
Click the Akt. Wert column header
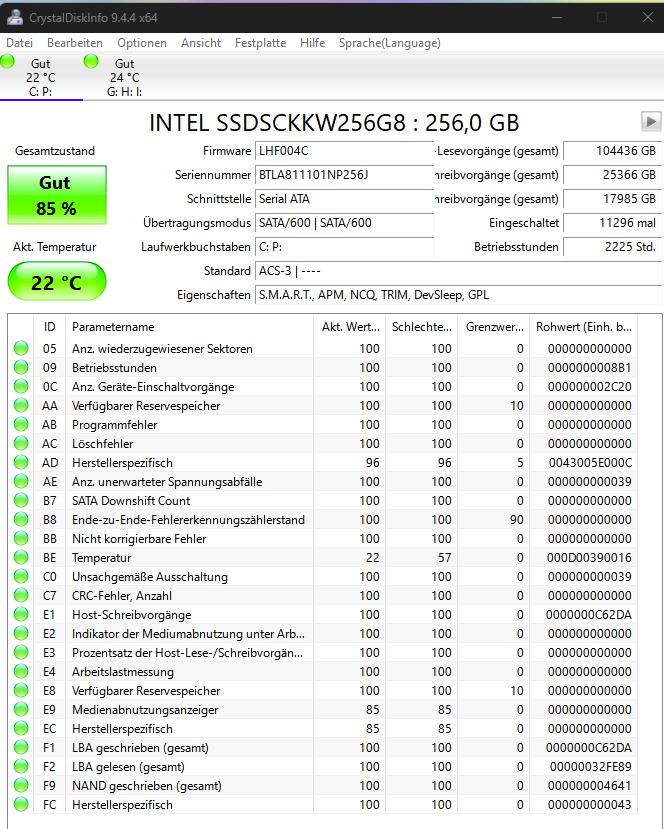coord(350,327)
